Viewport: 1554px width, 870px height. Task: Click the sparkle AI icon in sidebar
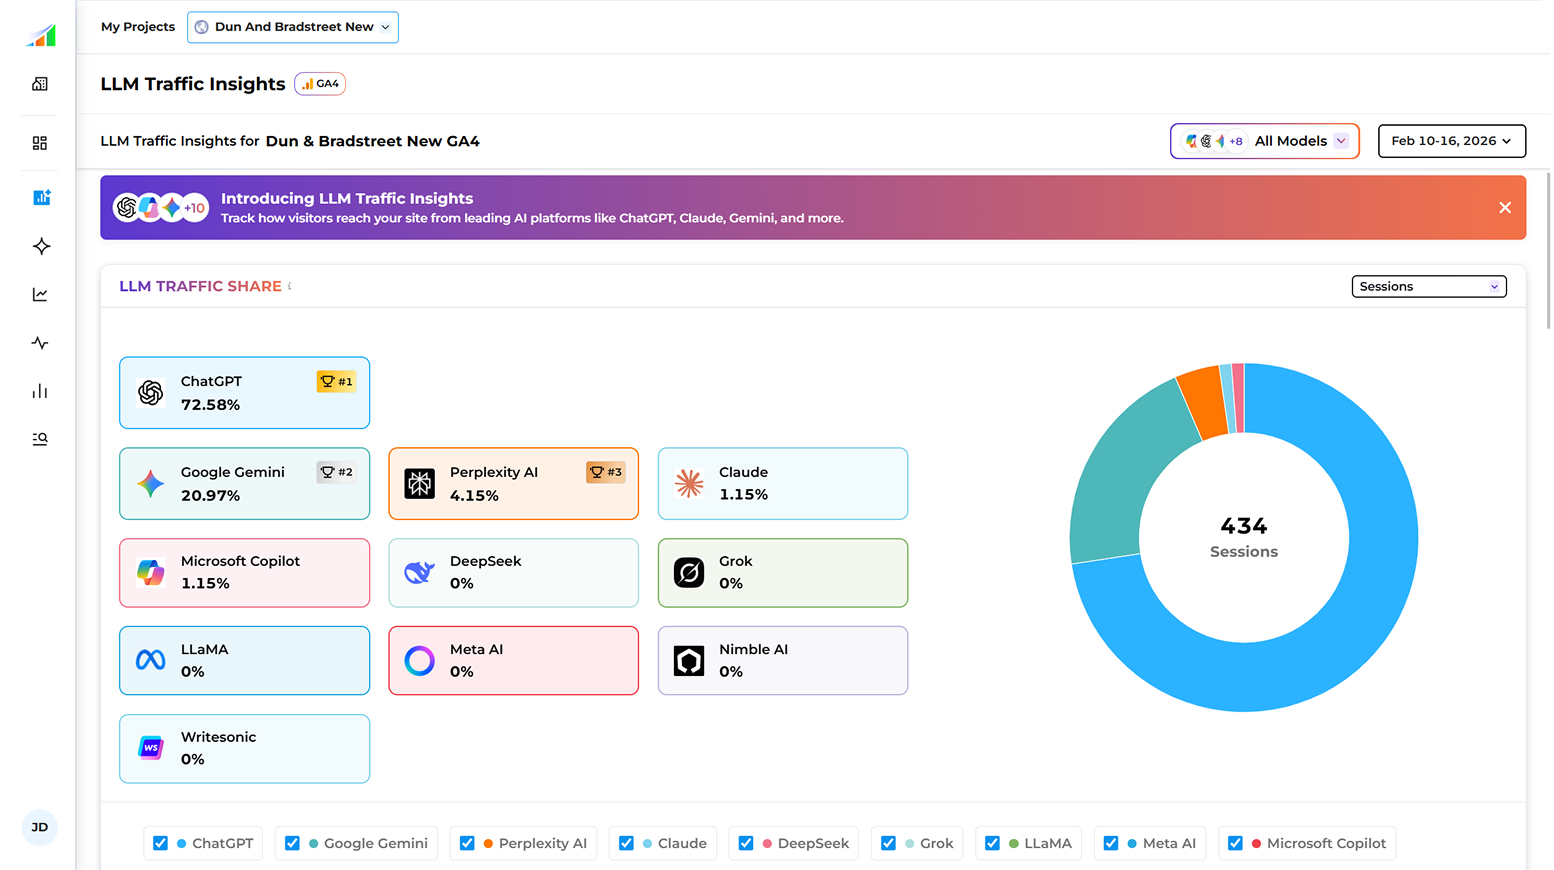click(41, 246)
